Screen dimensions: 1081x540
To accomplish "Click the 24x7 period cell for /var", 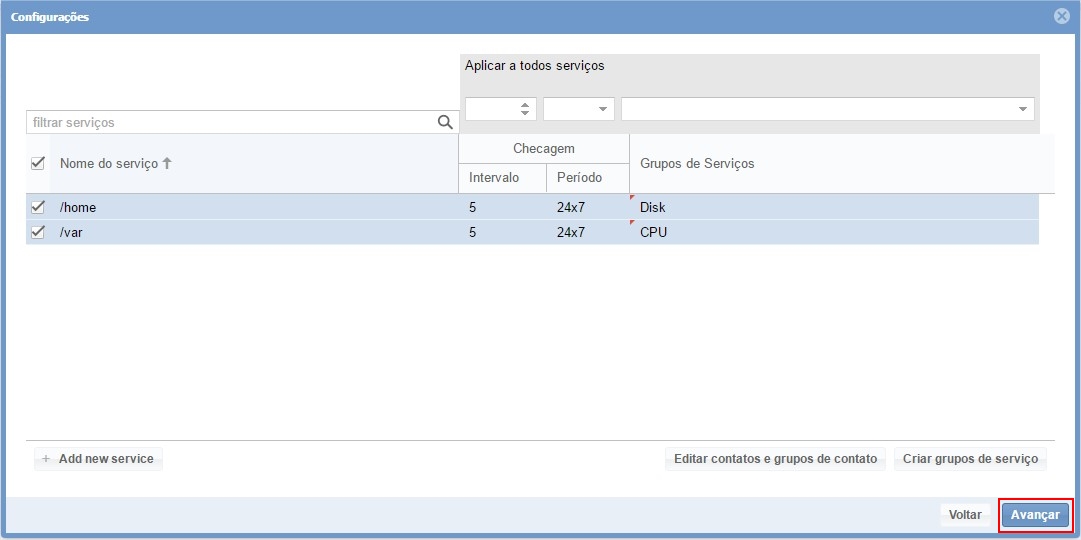I will pyautogui.click(x=571, y=232).
